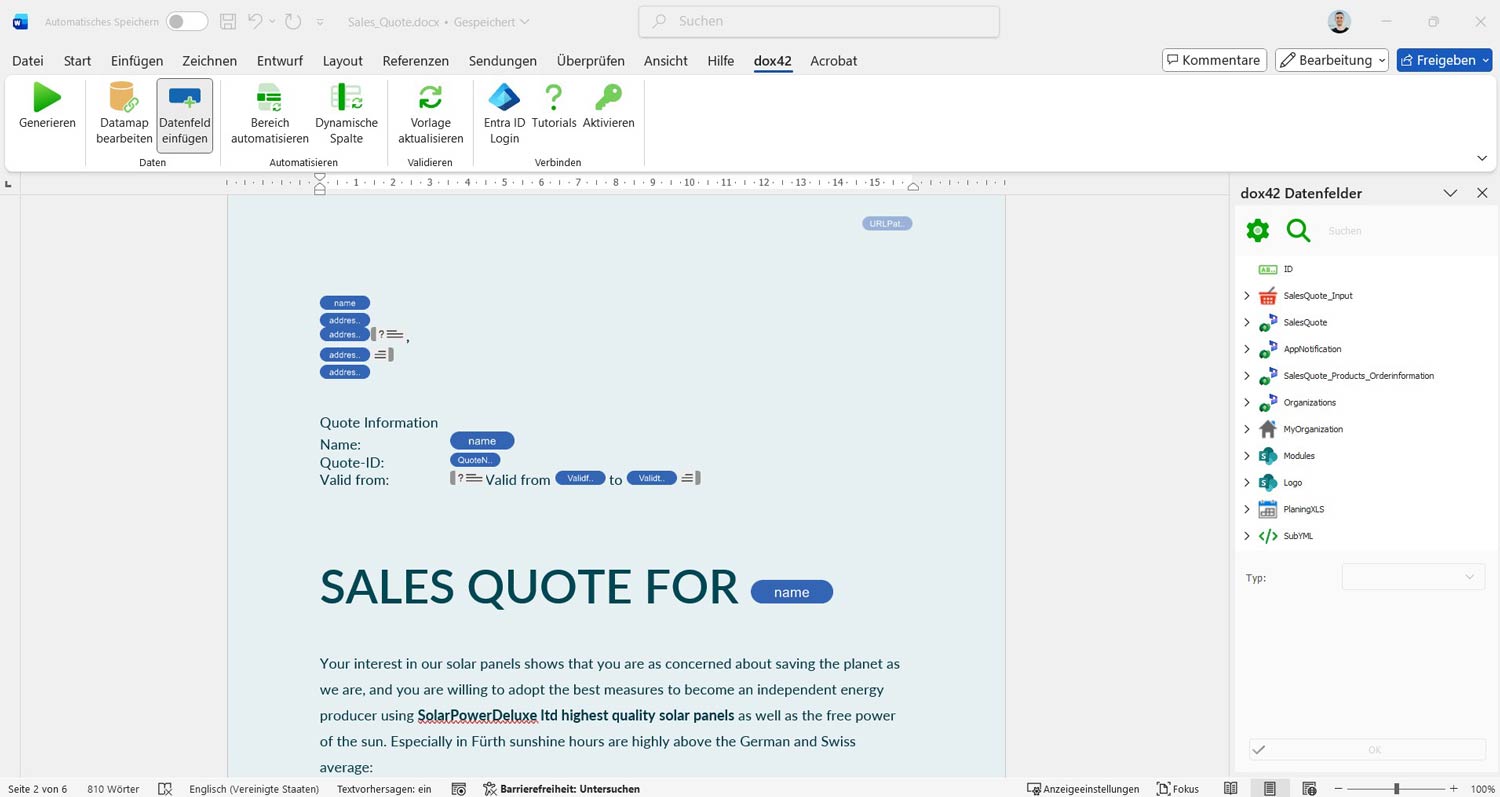The width and height of the screenshot is (1500, 797).
Task: Expand the Organizations tree node
Action: coord(1246,402)
